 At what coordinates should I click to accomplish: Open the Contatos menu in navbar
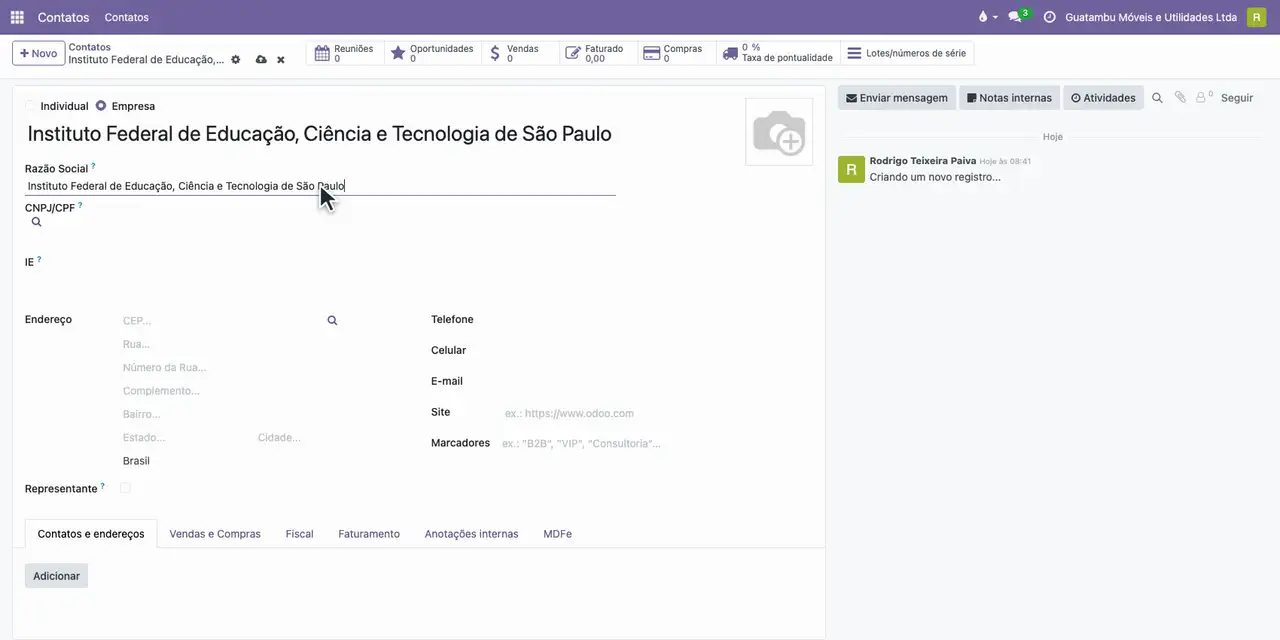click(x=127, y=17)
